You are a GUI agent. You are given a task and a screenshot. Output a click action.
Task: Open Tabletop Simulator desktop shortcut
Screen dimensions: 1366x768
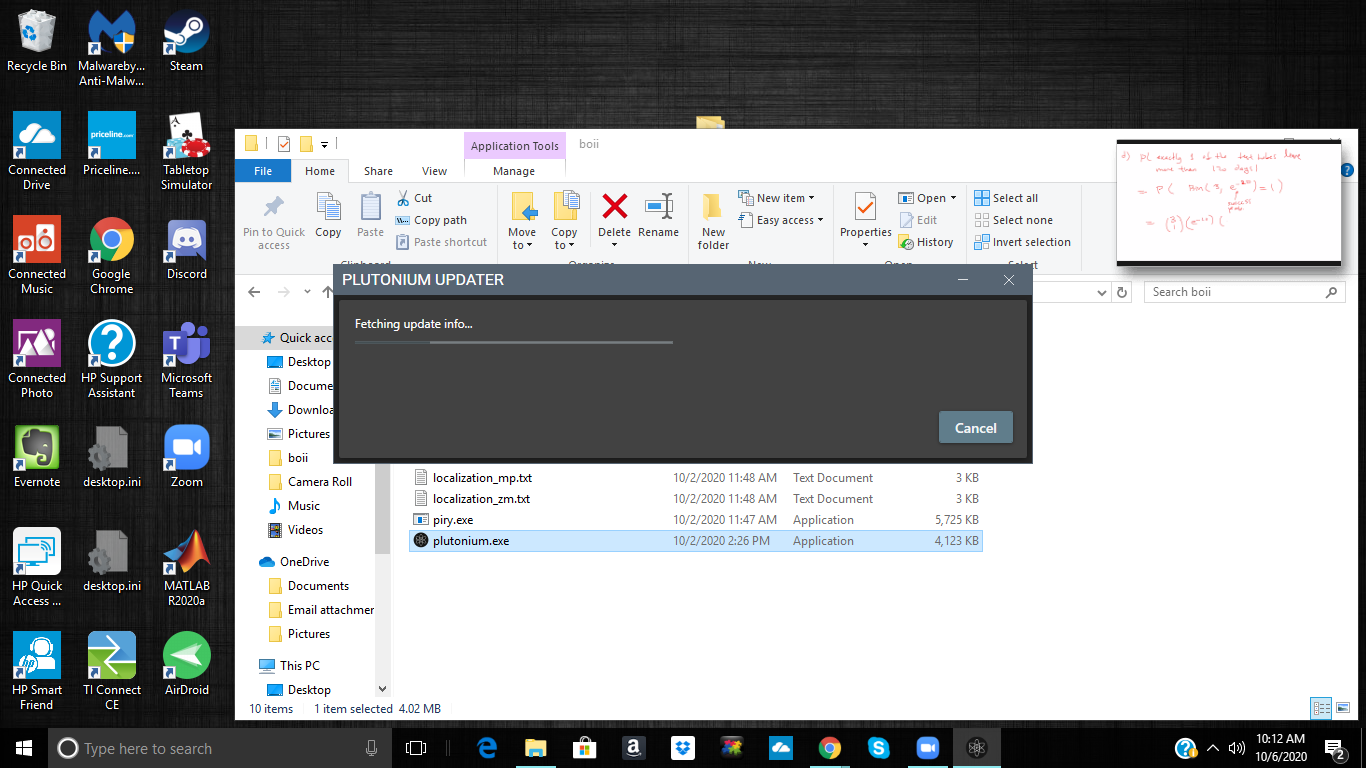tap(186, 151)
